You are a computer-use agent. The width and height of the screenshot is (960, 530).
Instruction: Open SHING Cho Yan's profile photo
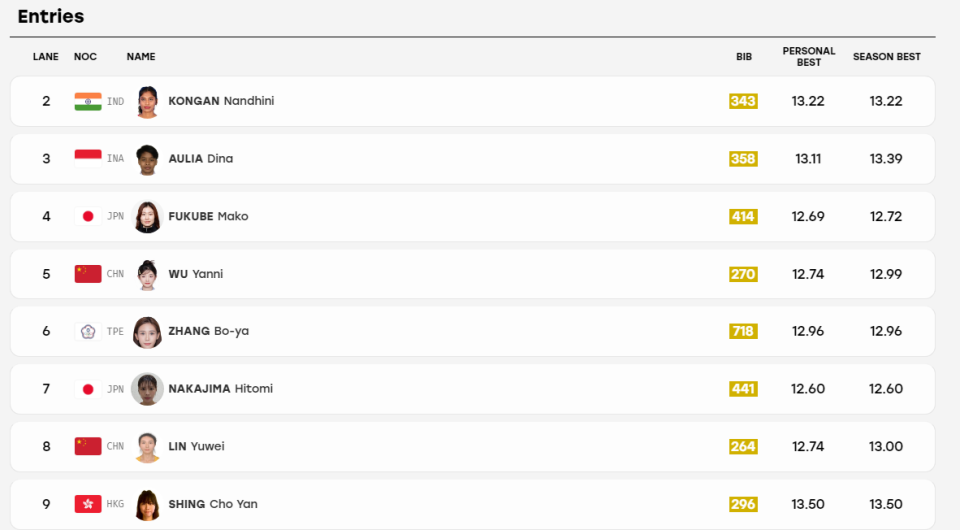(x=147, y=504)
